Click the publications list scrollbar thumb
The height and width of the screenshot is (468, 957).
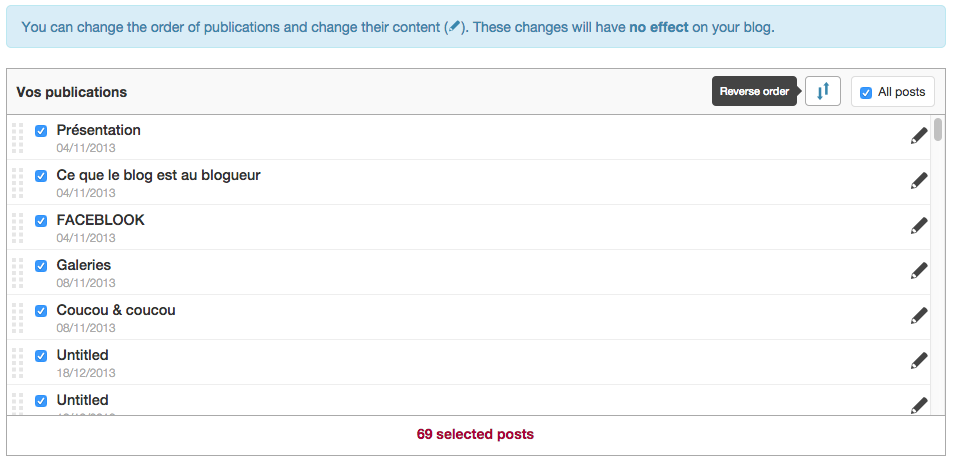point(938,130)
